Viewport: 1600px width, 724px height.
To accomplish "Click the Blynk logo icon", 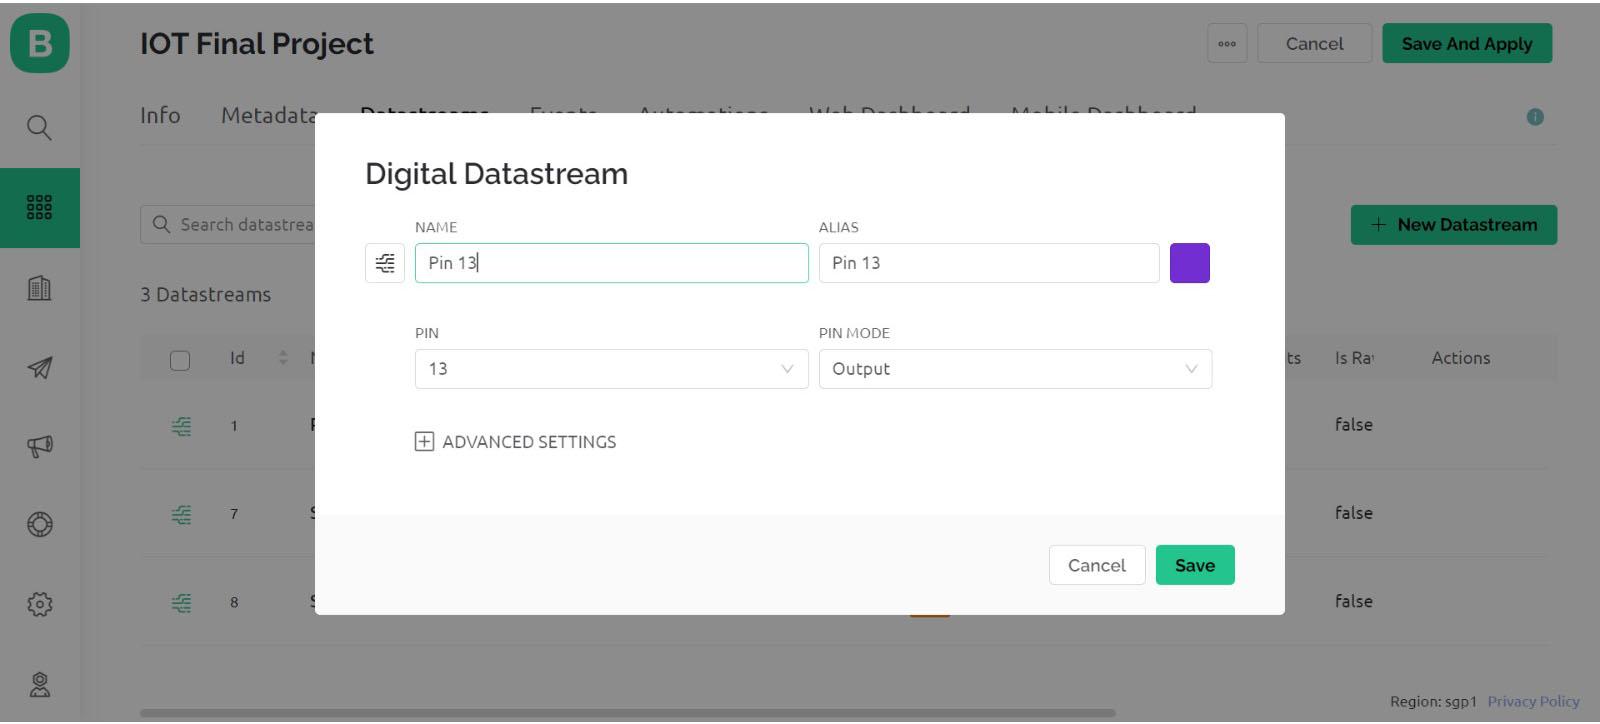I will 40,43.
